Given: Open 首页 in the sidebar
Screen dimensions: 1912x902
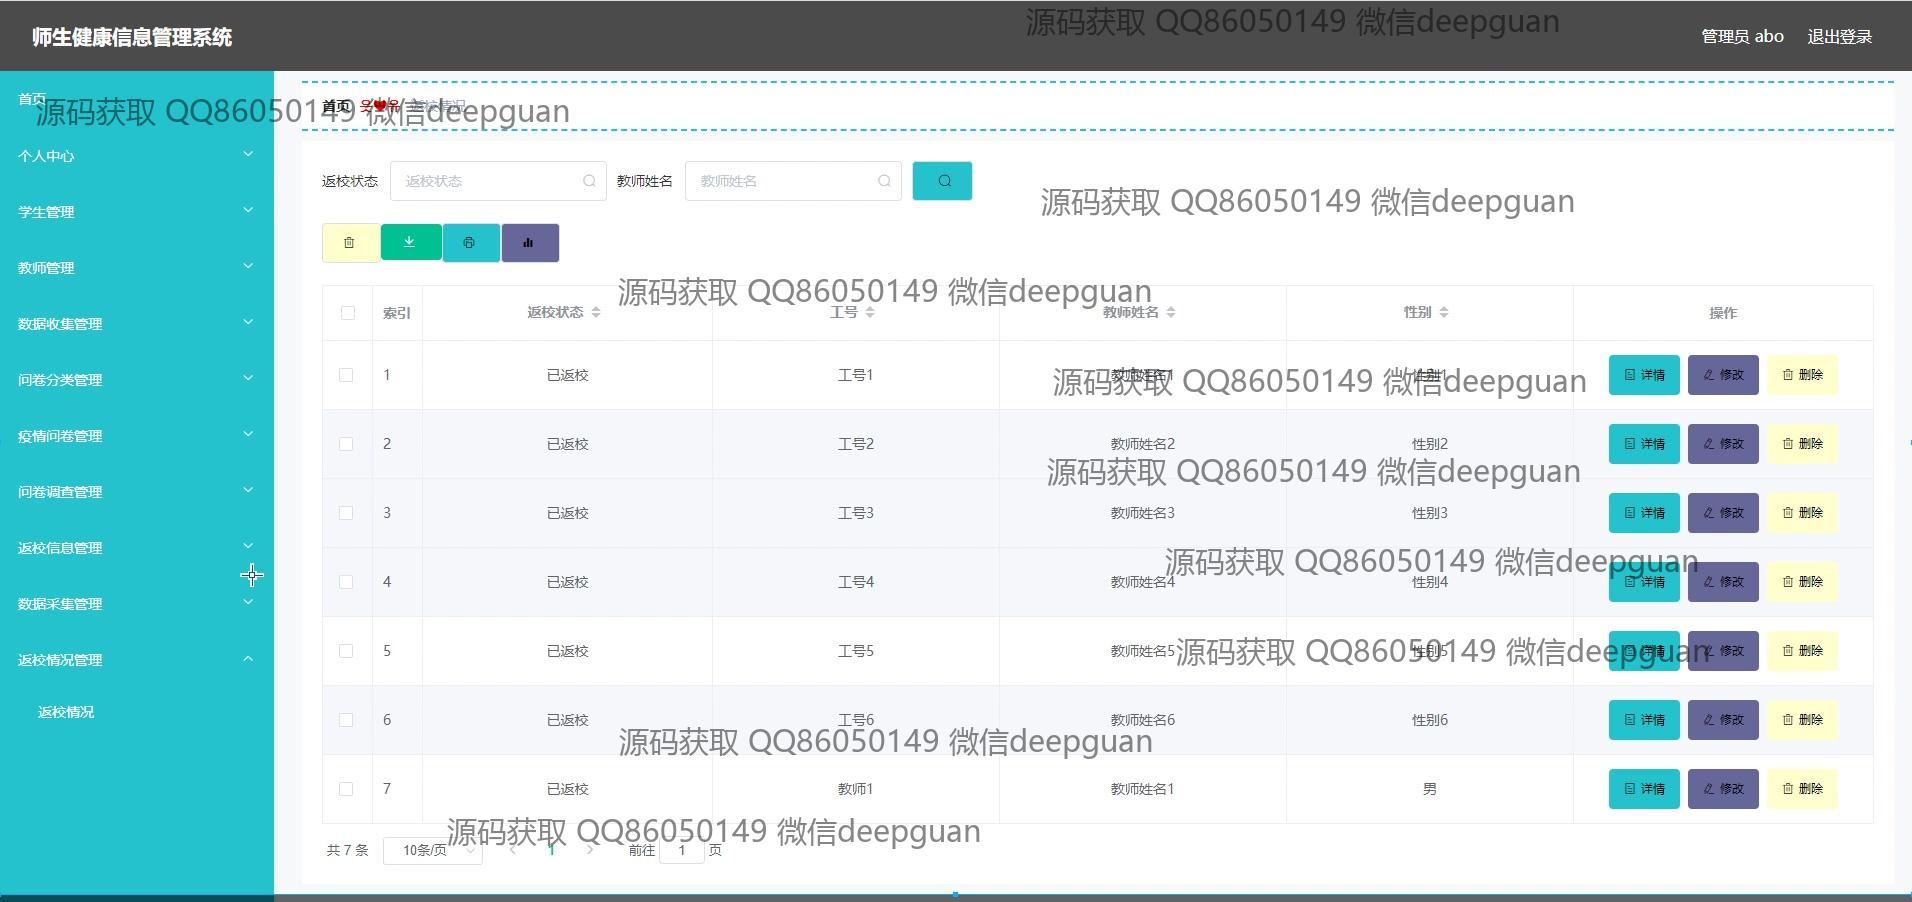Looking at the screenshot, I should pos(32,99).
